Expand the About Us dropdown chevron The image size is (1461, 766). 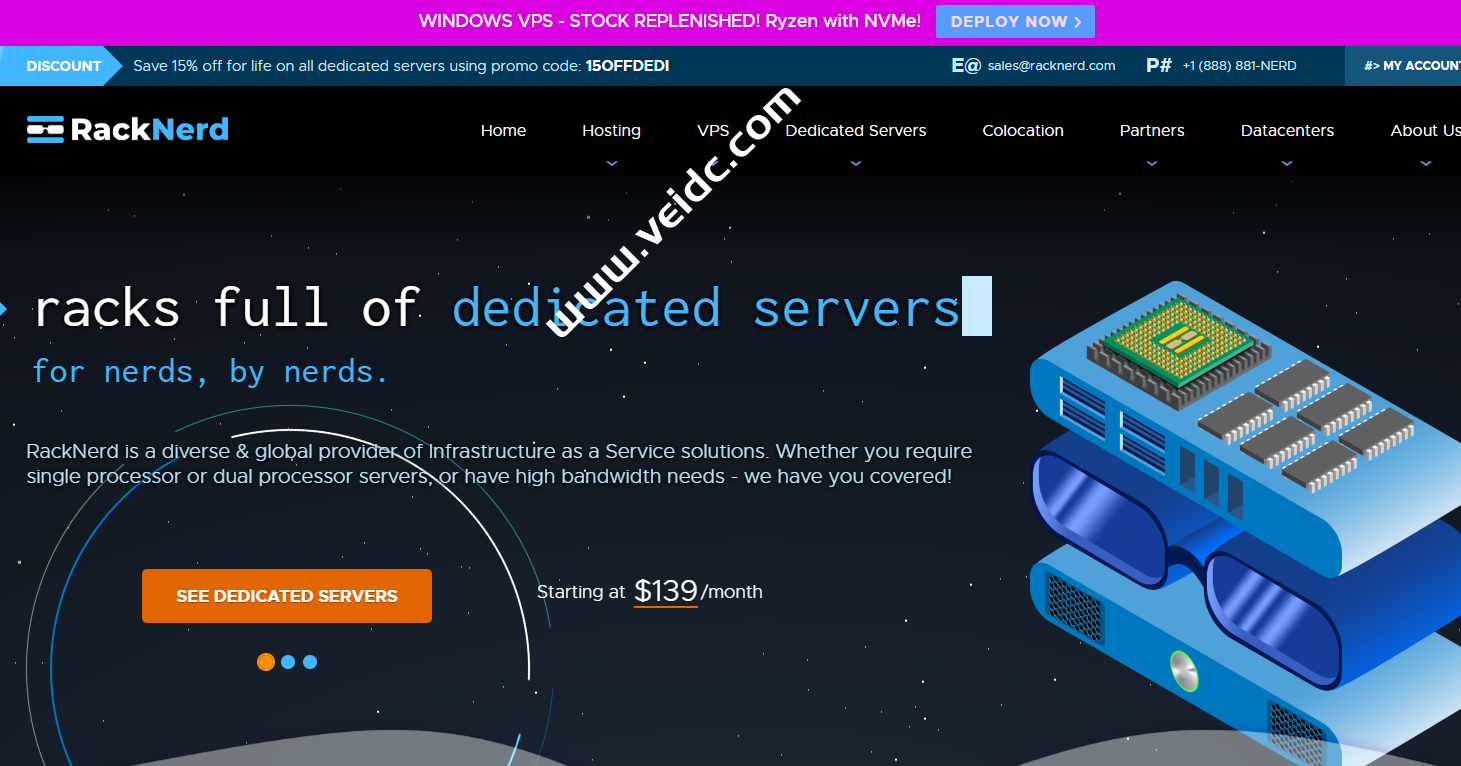(x=1426, y=163)
